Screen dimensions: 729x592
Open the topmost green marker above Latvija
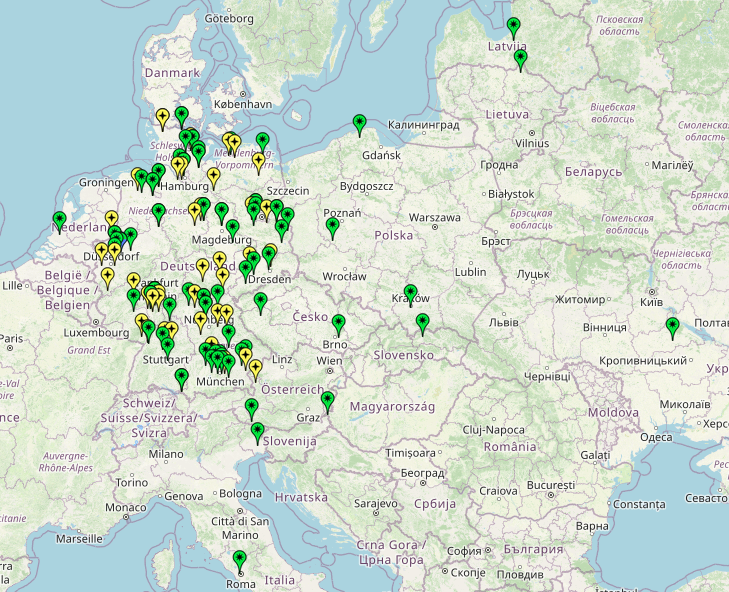pos(513,27)
